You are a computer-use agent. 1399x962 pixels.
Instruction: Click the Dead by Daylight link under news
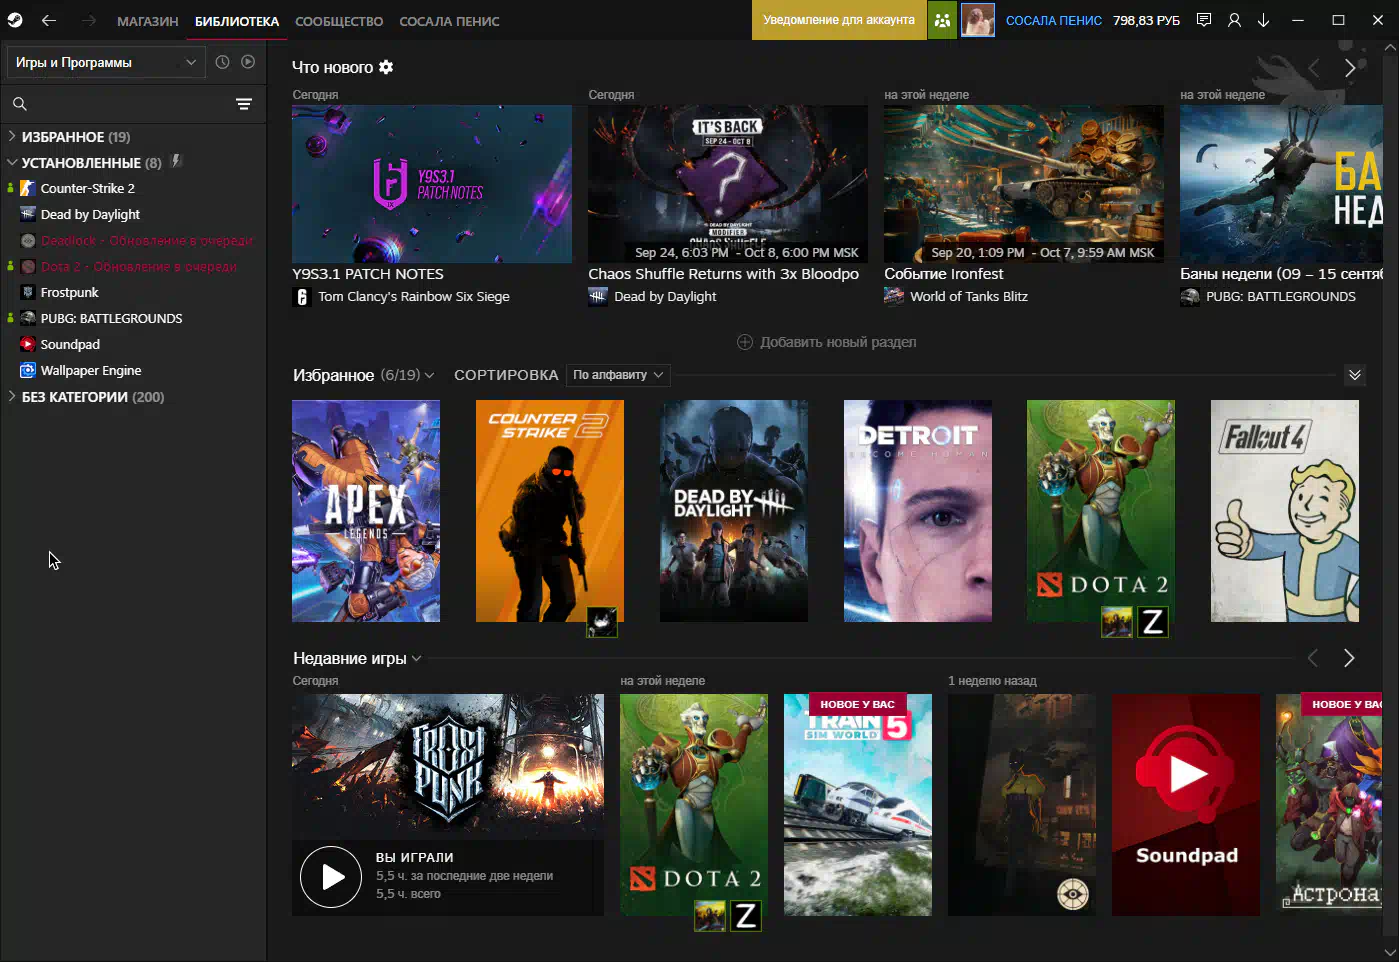tap(665, 297)
